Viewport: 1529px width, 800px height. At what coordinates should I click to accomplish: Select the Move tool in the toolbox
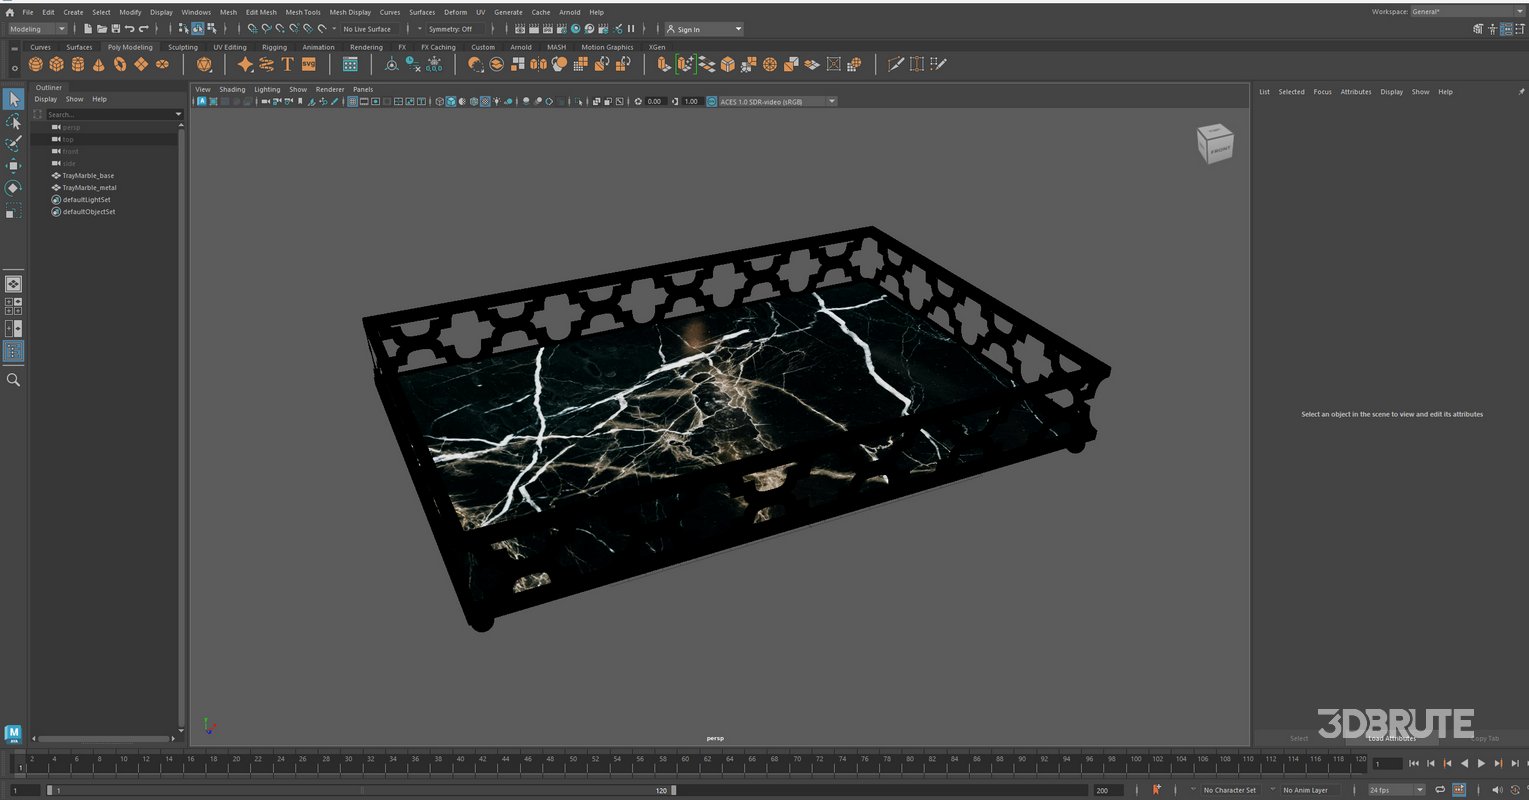pyautogui.click(x=13, y=165)
